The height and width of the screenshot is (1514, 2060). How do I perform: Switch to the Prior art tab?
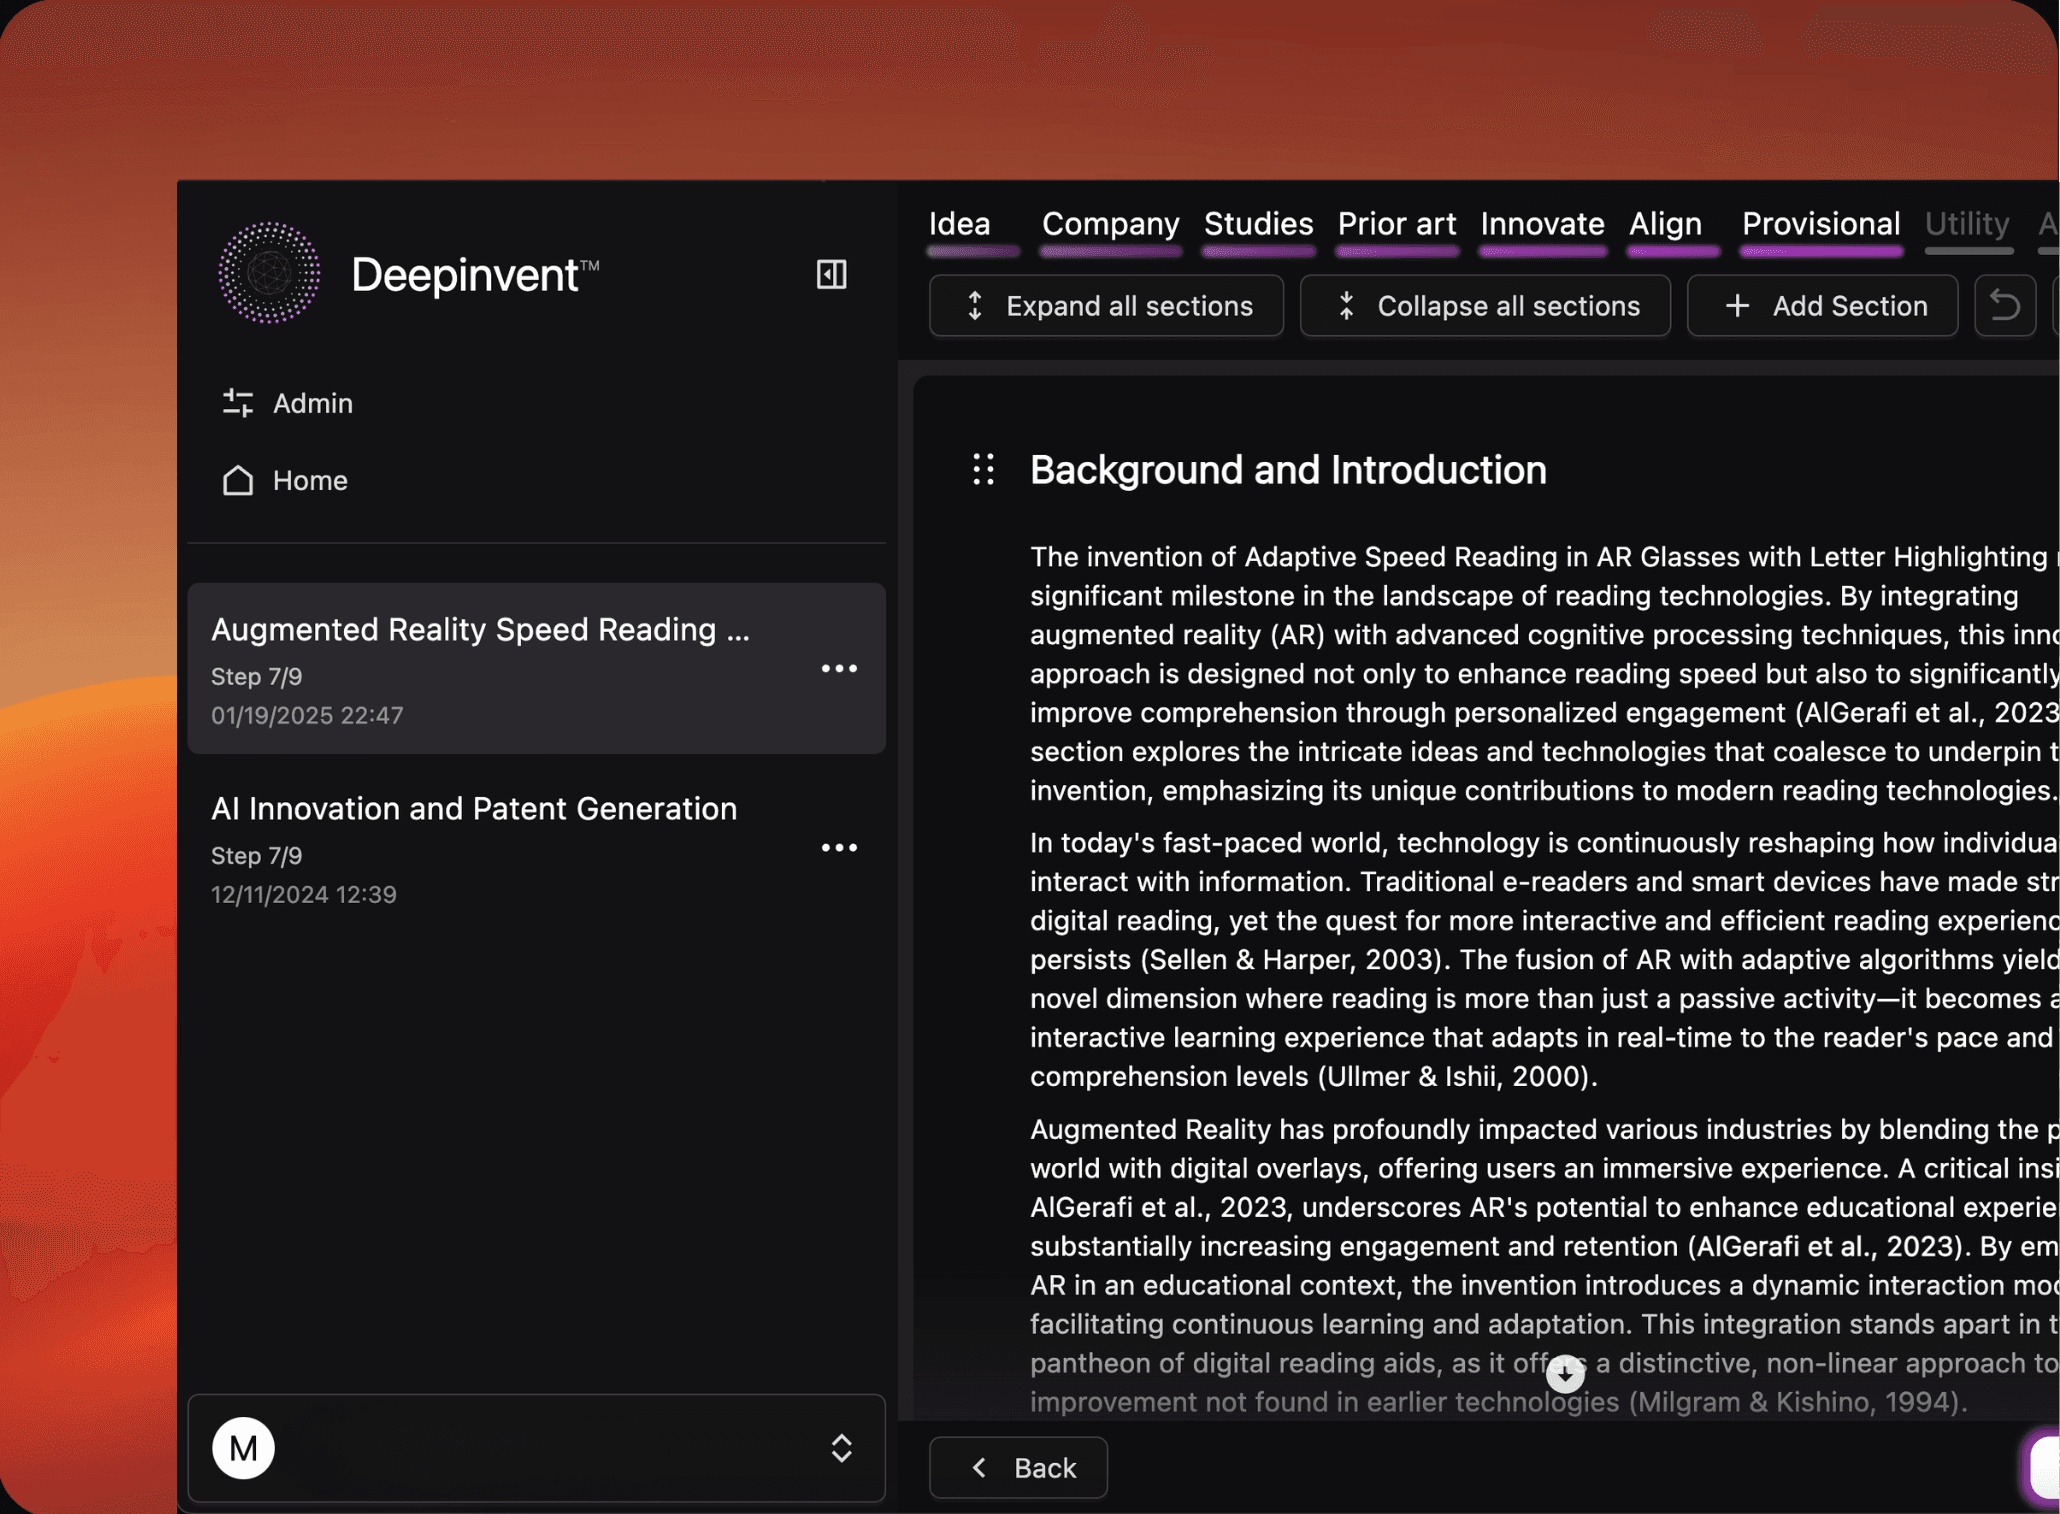tap(1396, 226)
